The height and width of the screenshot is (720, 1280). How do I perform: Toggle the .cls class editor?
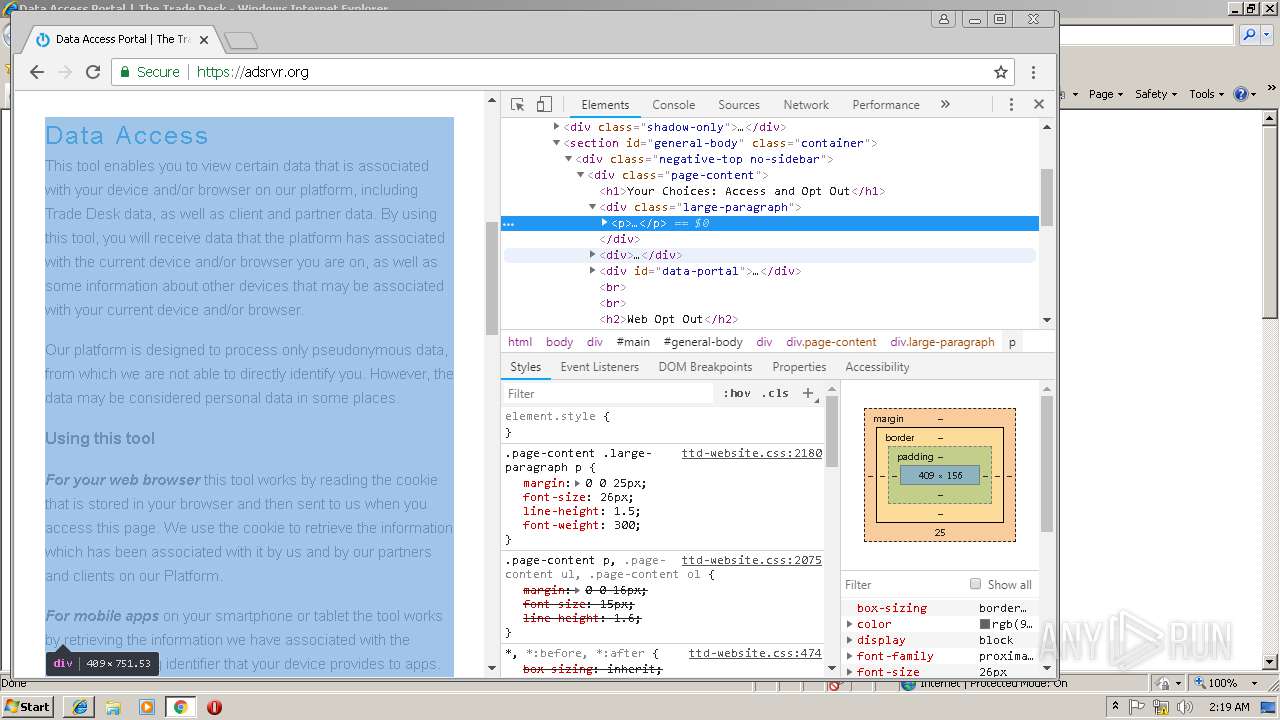pyautogui.click(x=775, y=393)
